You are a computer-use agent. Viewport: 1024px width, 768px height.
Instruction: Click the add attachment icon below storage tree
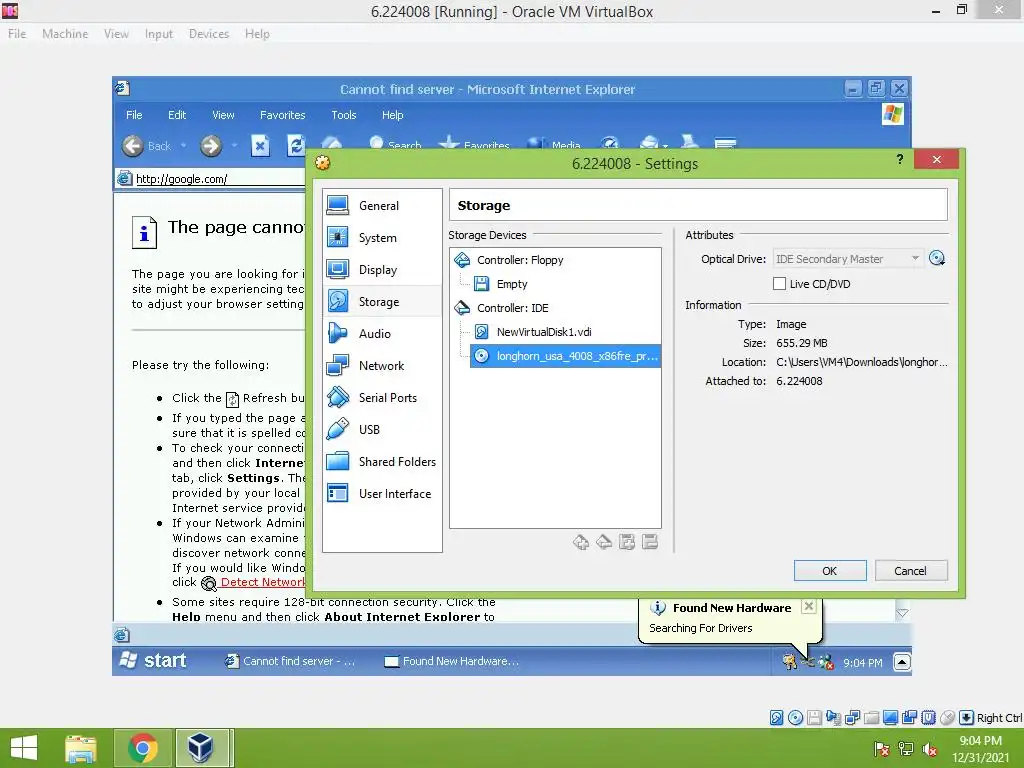click(x=627, y=542)
